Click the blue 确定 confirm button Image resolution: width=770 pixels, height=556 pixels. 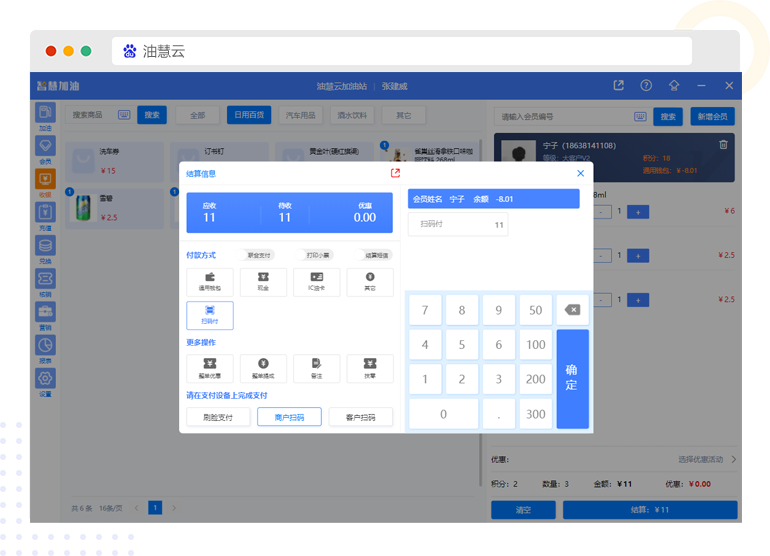pyautogui.click(x=572, y=378)
